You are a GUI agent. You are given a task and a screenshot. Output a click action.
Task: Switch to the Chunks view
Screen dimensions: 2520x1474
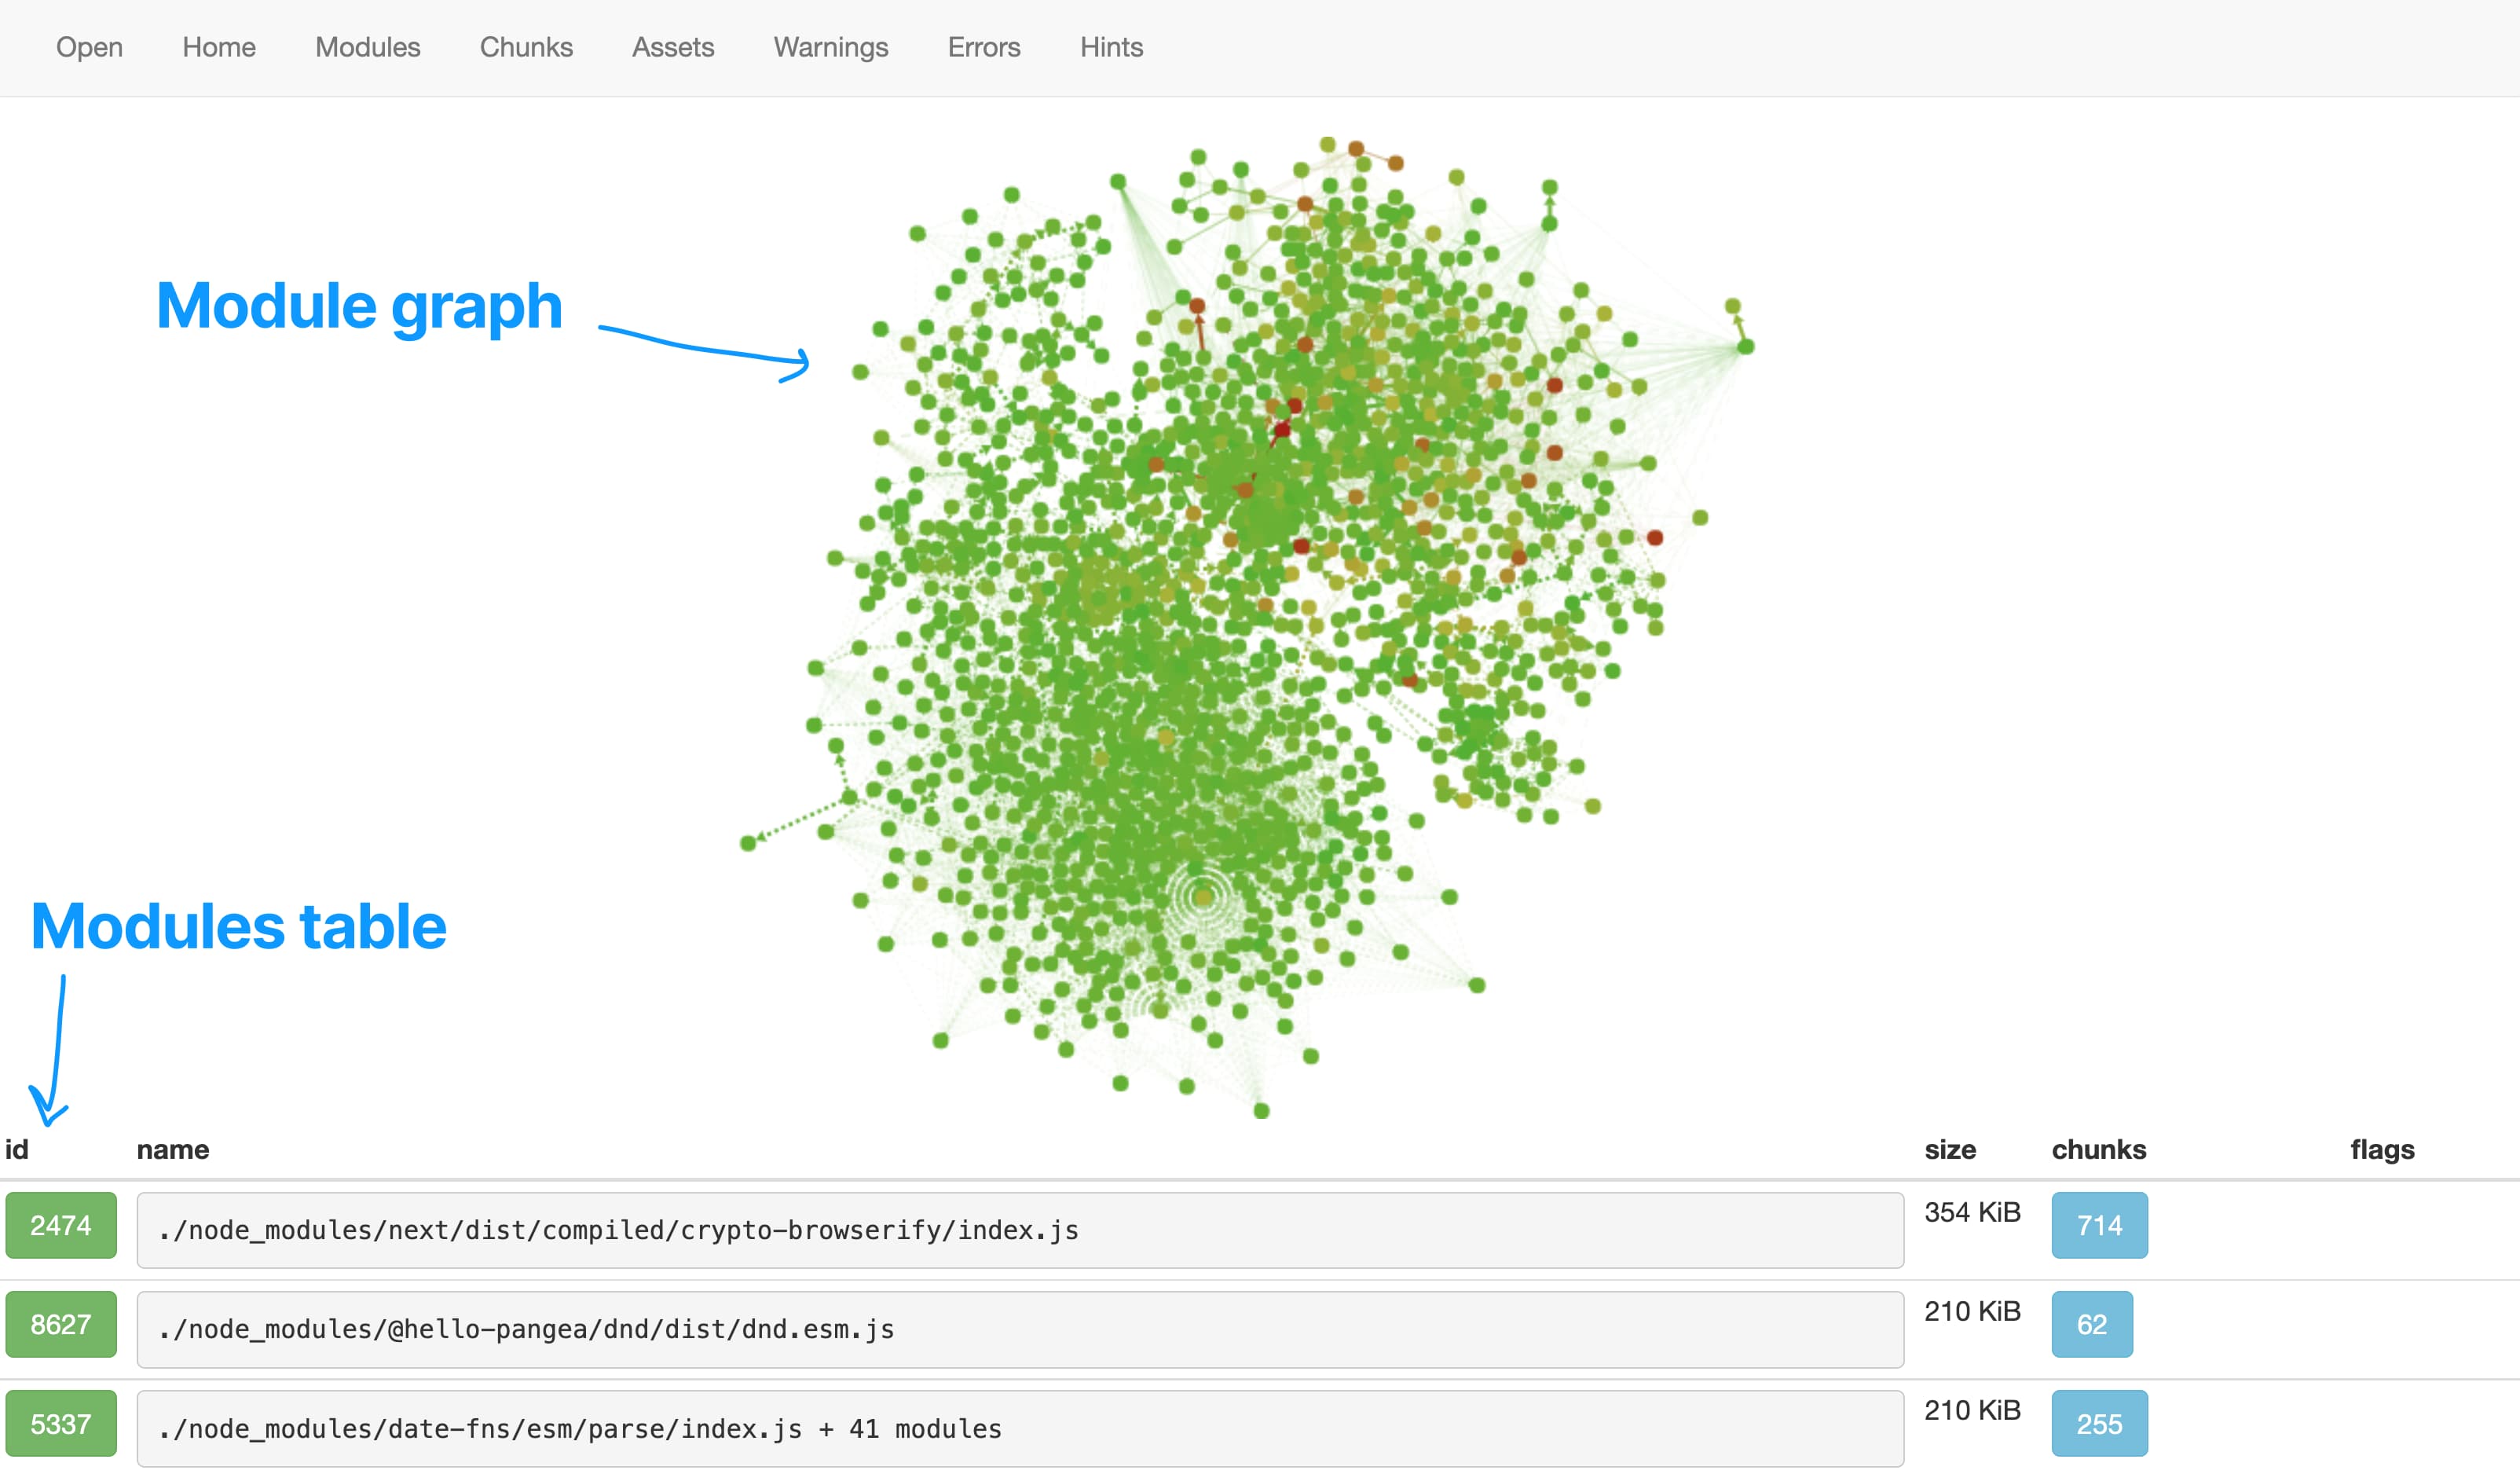click(526, 47)
